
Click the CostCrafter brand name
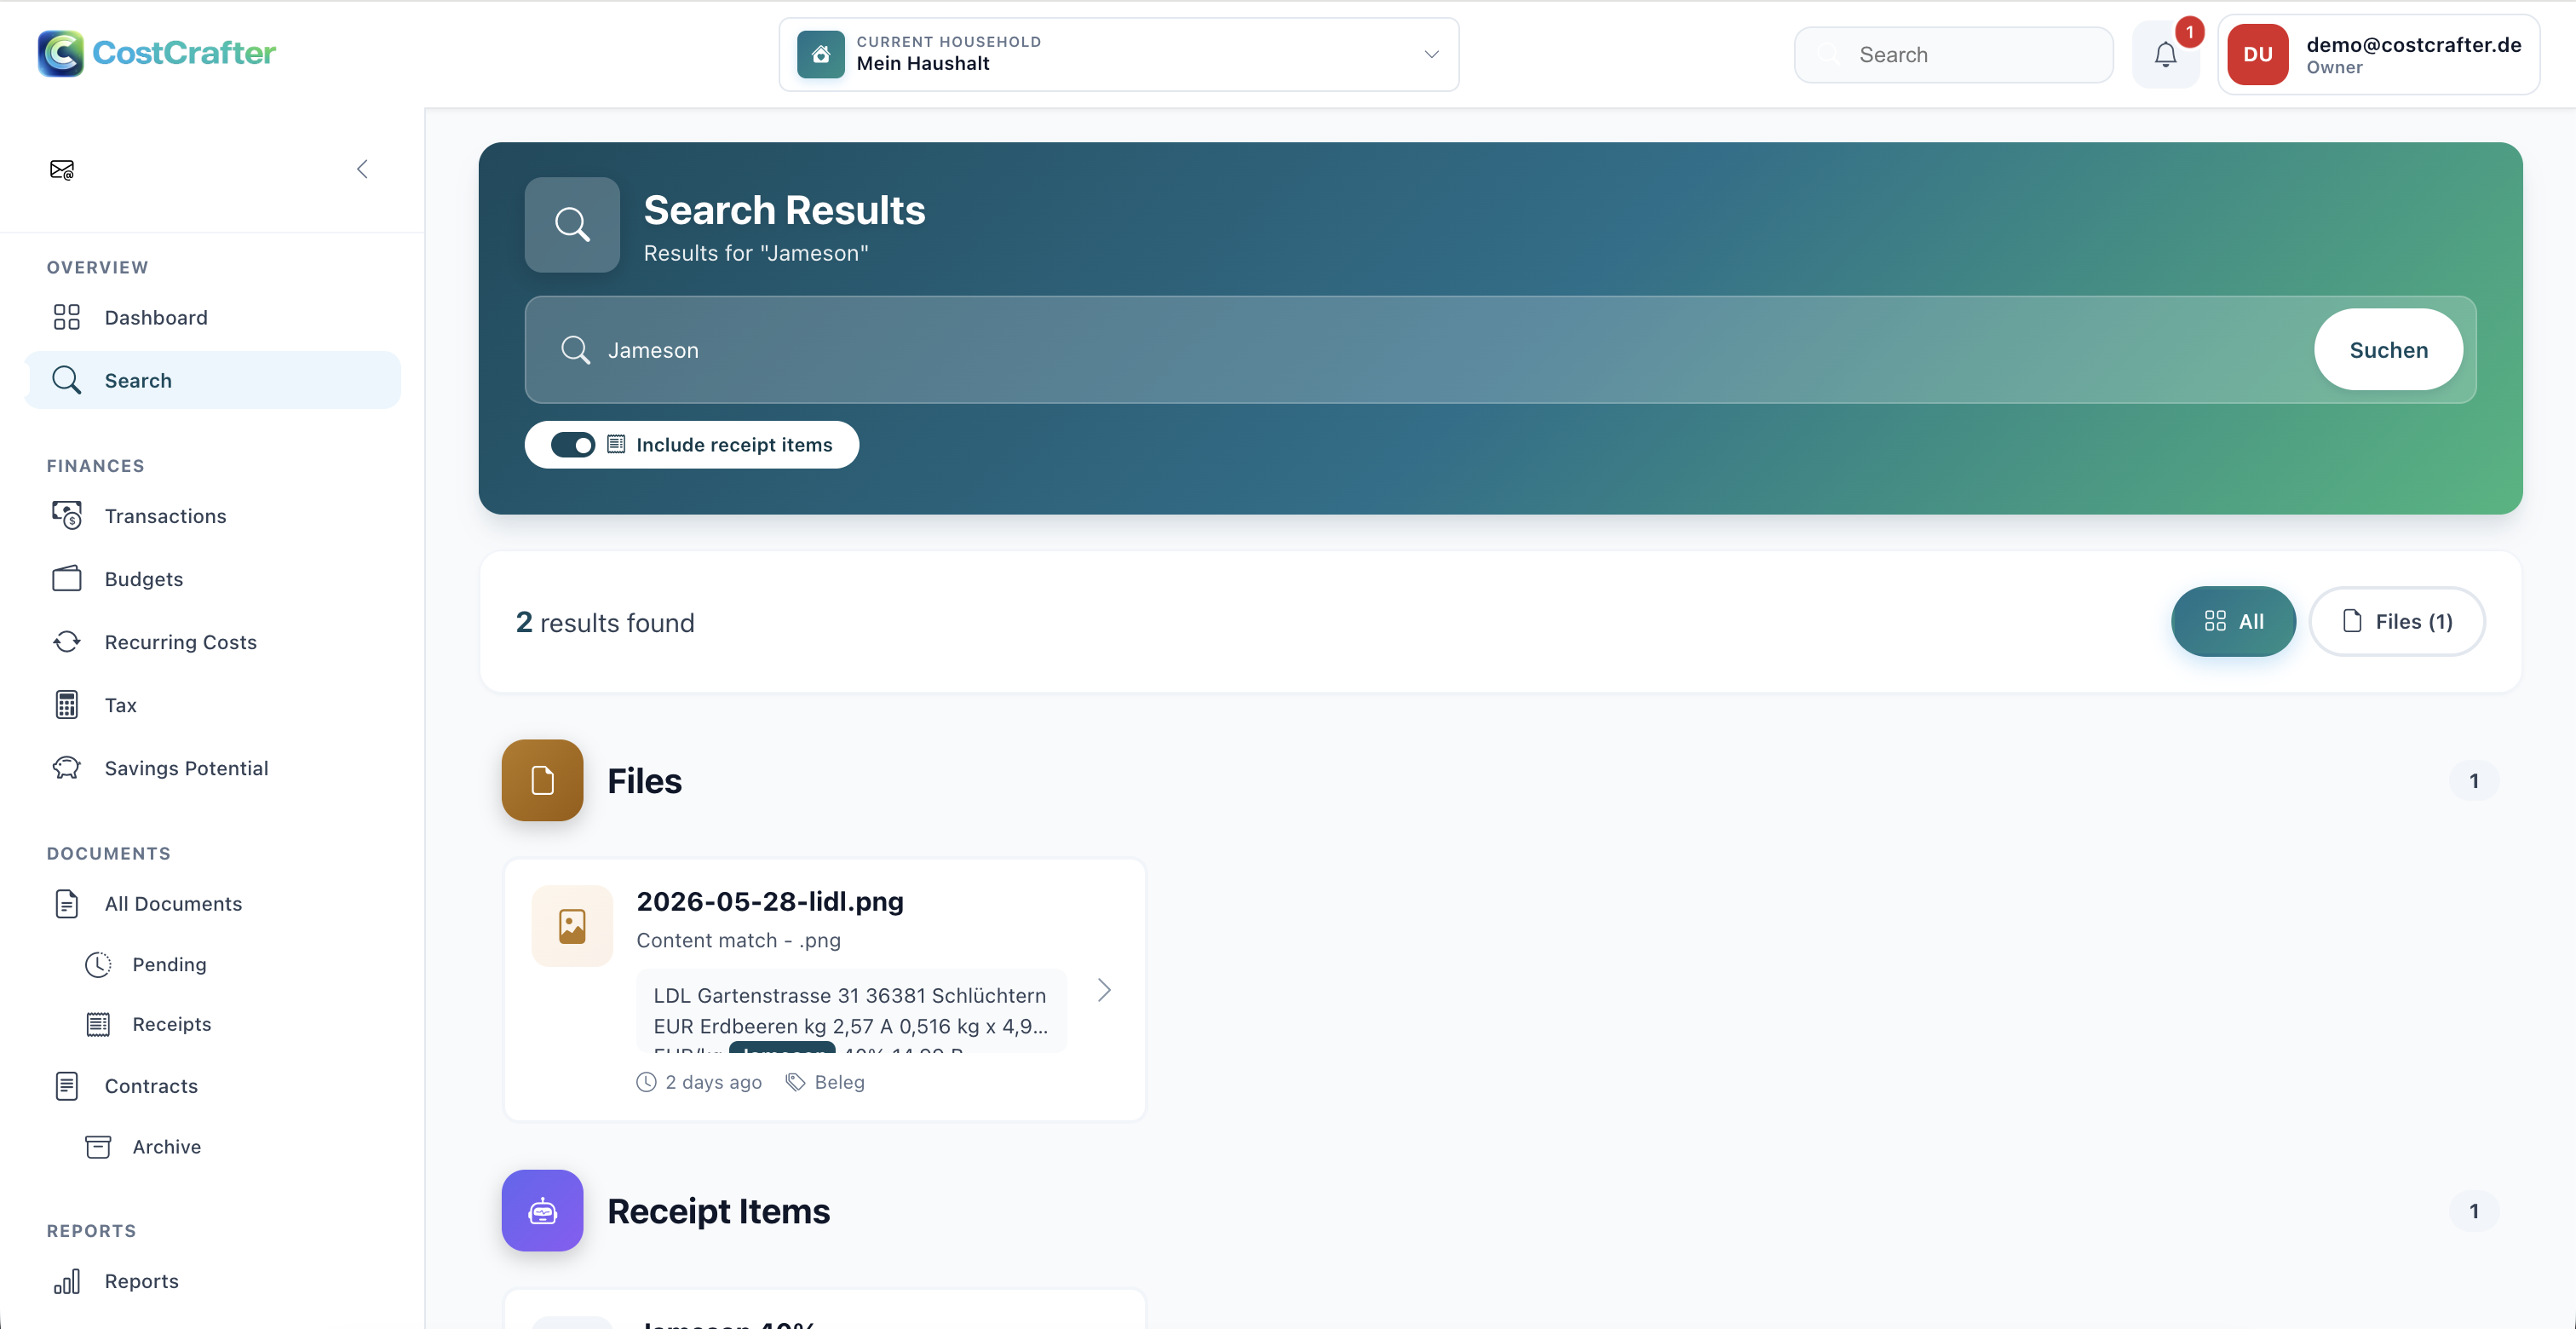pos(184,53)
